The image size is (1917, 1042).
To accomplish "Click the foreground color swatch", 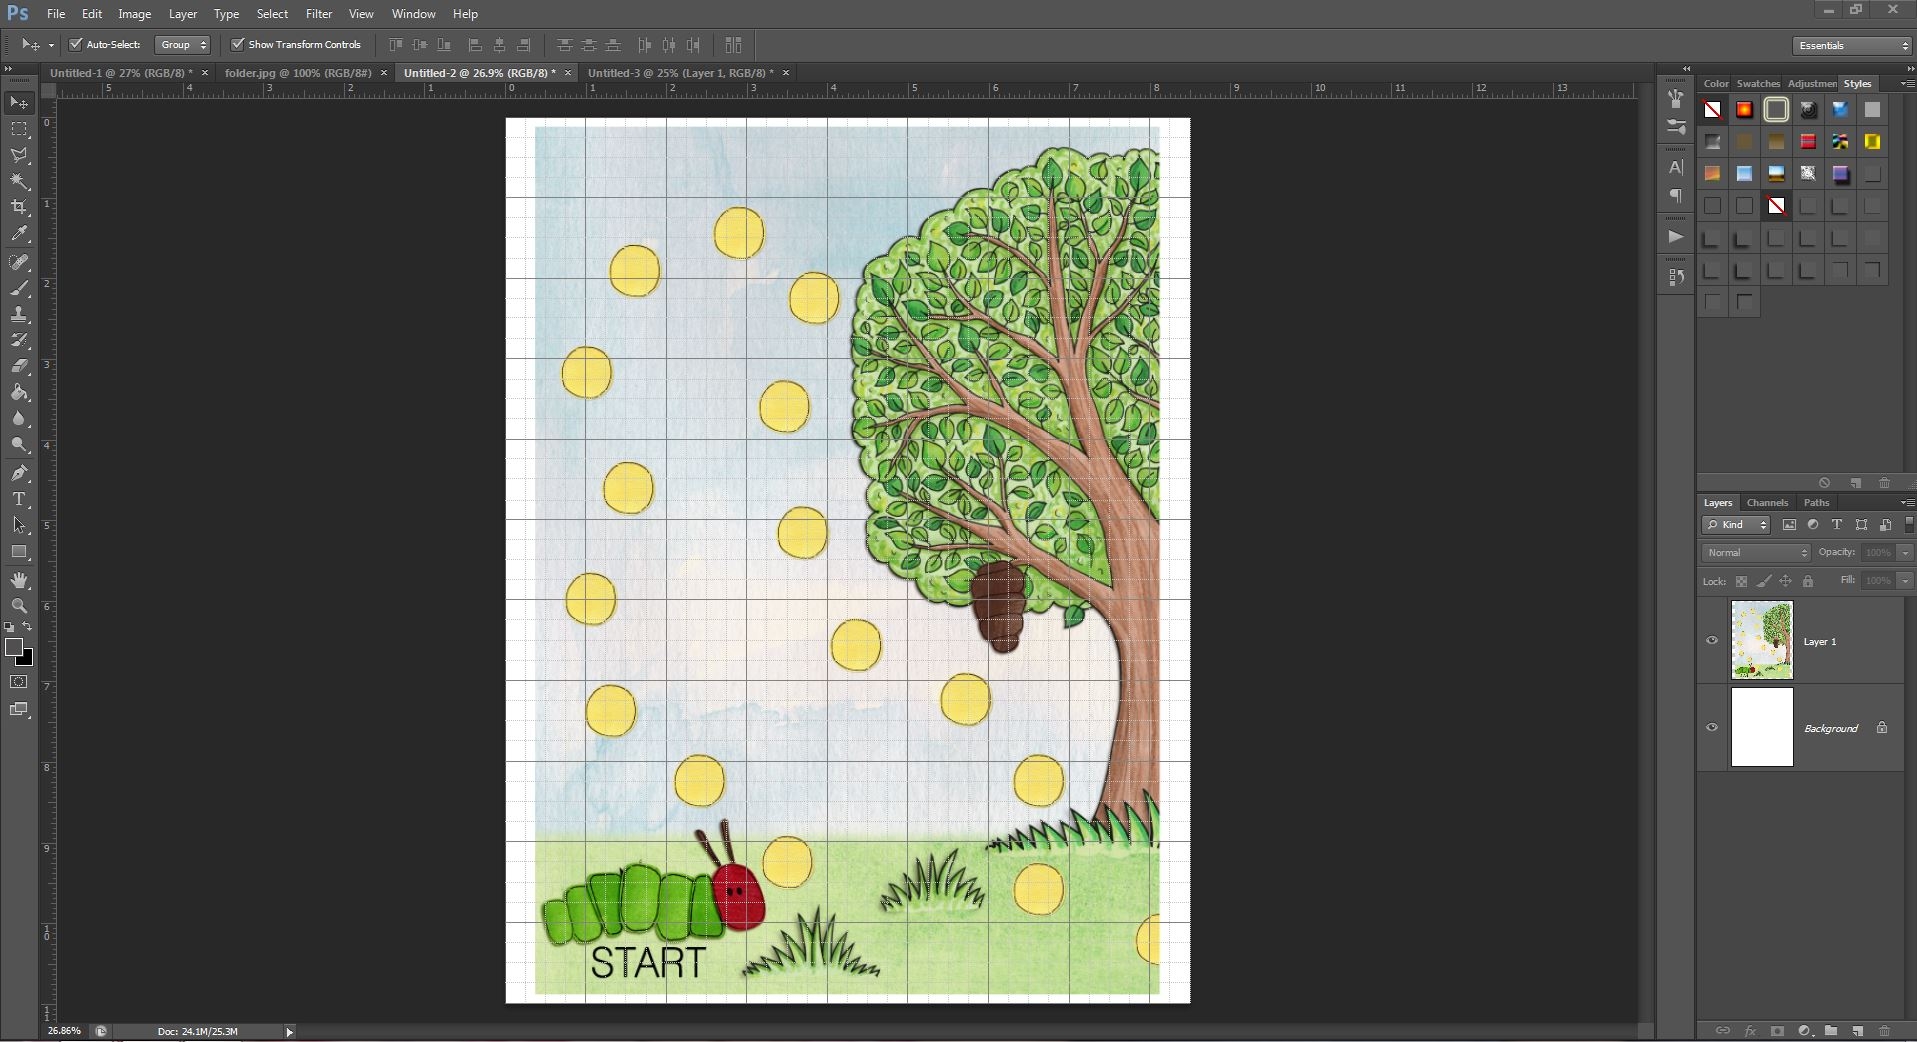I will pyautogui.click(x=14, y=647).
